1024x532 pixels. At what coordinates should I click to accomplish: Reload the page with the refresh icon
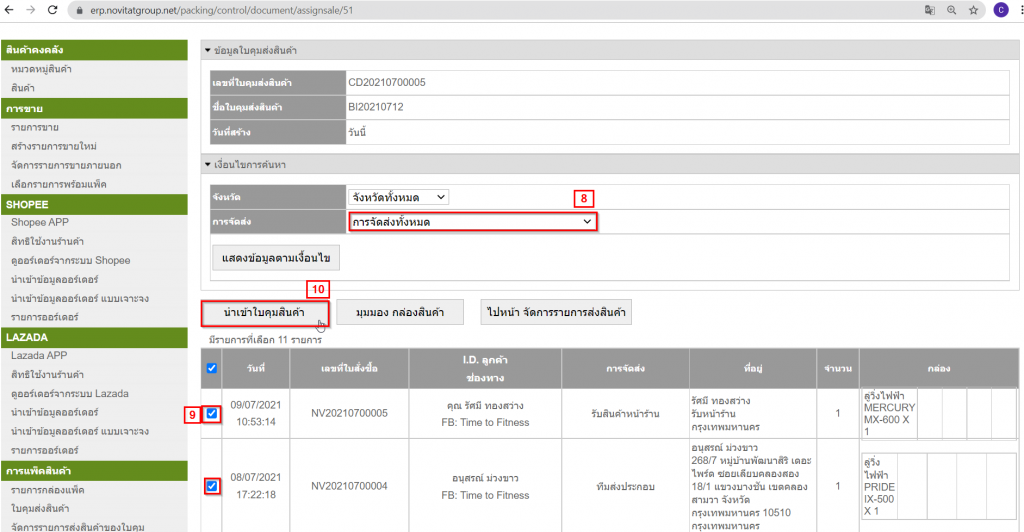tap(53, 10)
